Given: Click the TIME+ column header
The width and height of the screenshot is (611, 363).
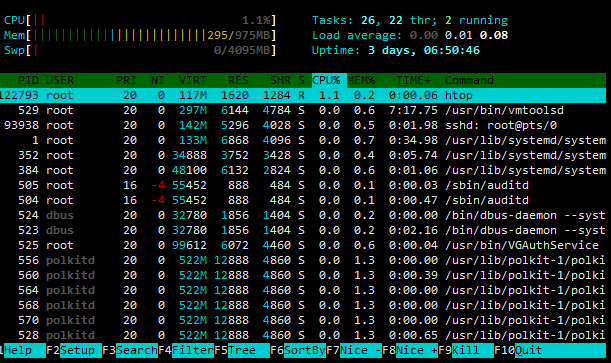Looking at the screenshot, I should tap(413, 80).
